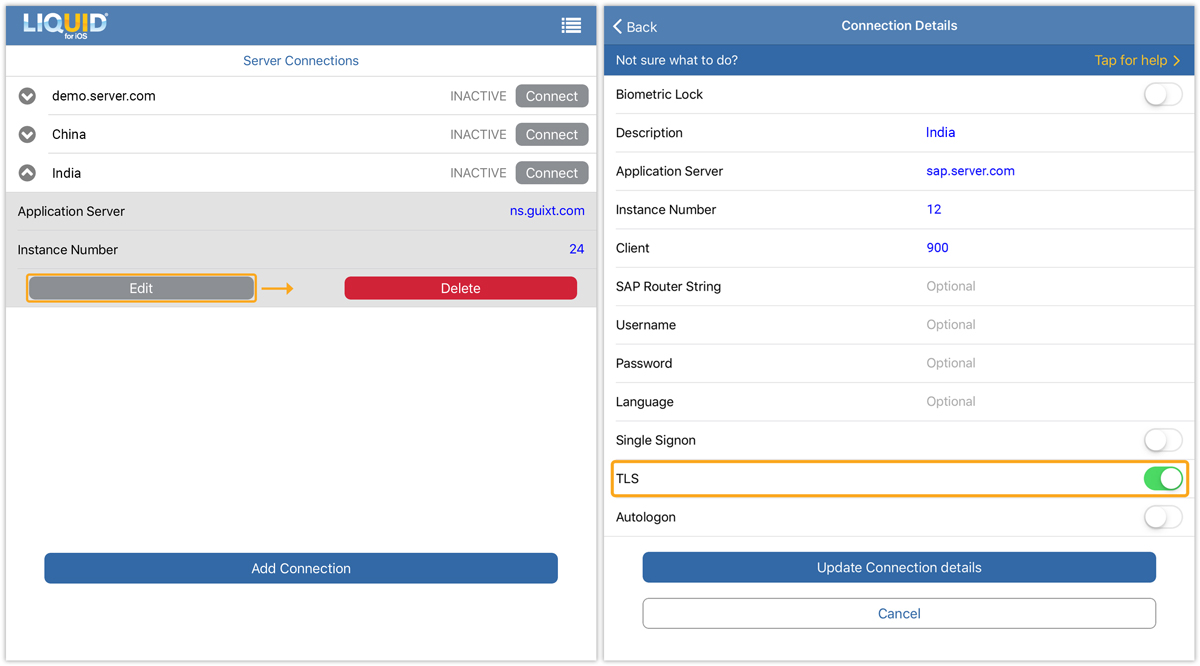Open Tap for help link

(x=1137, y=60)
